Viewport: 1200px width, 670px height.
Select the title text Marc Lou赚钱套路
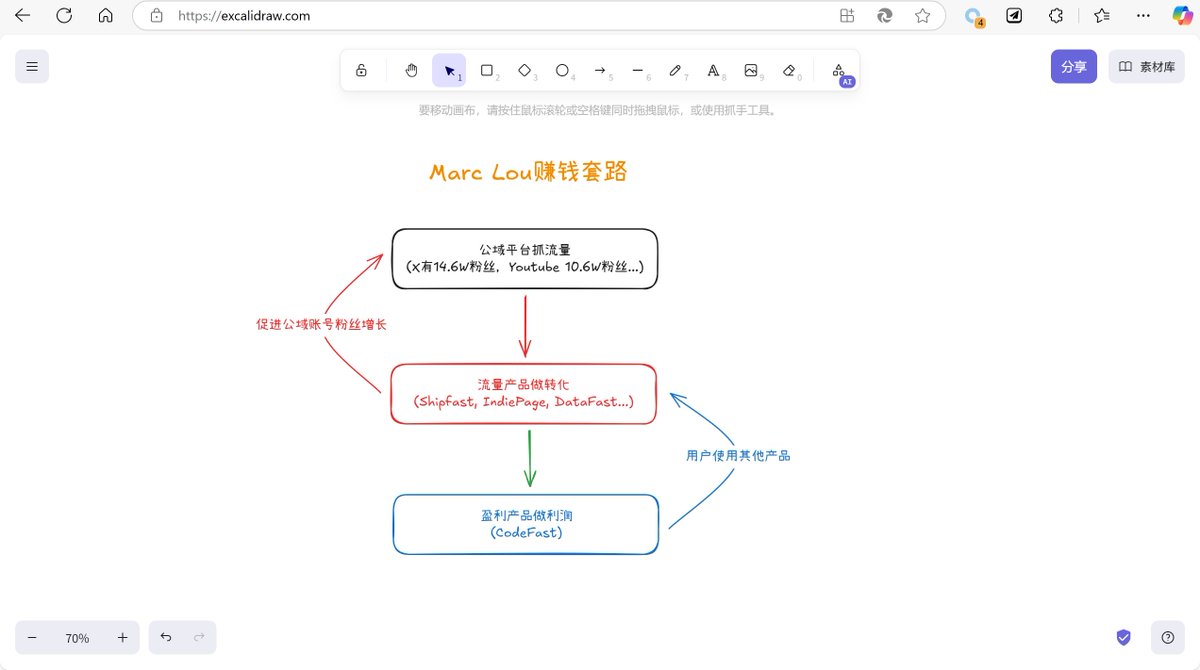528,172
